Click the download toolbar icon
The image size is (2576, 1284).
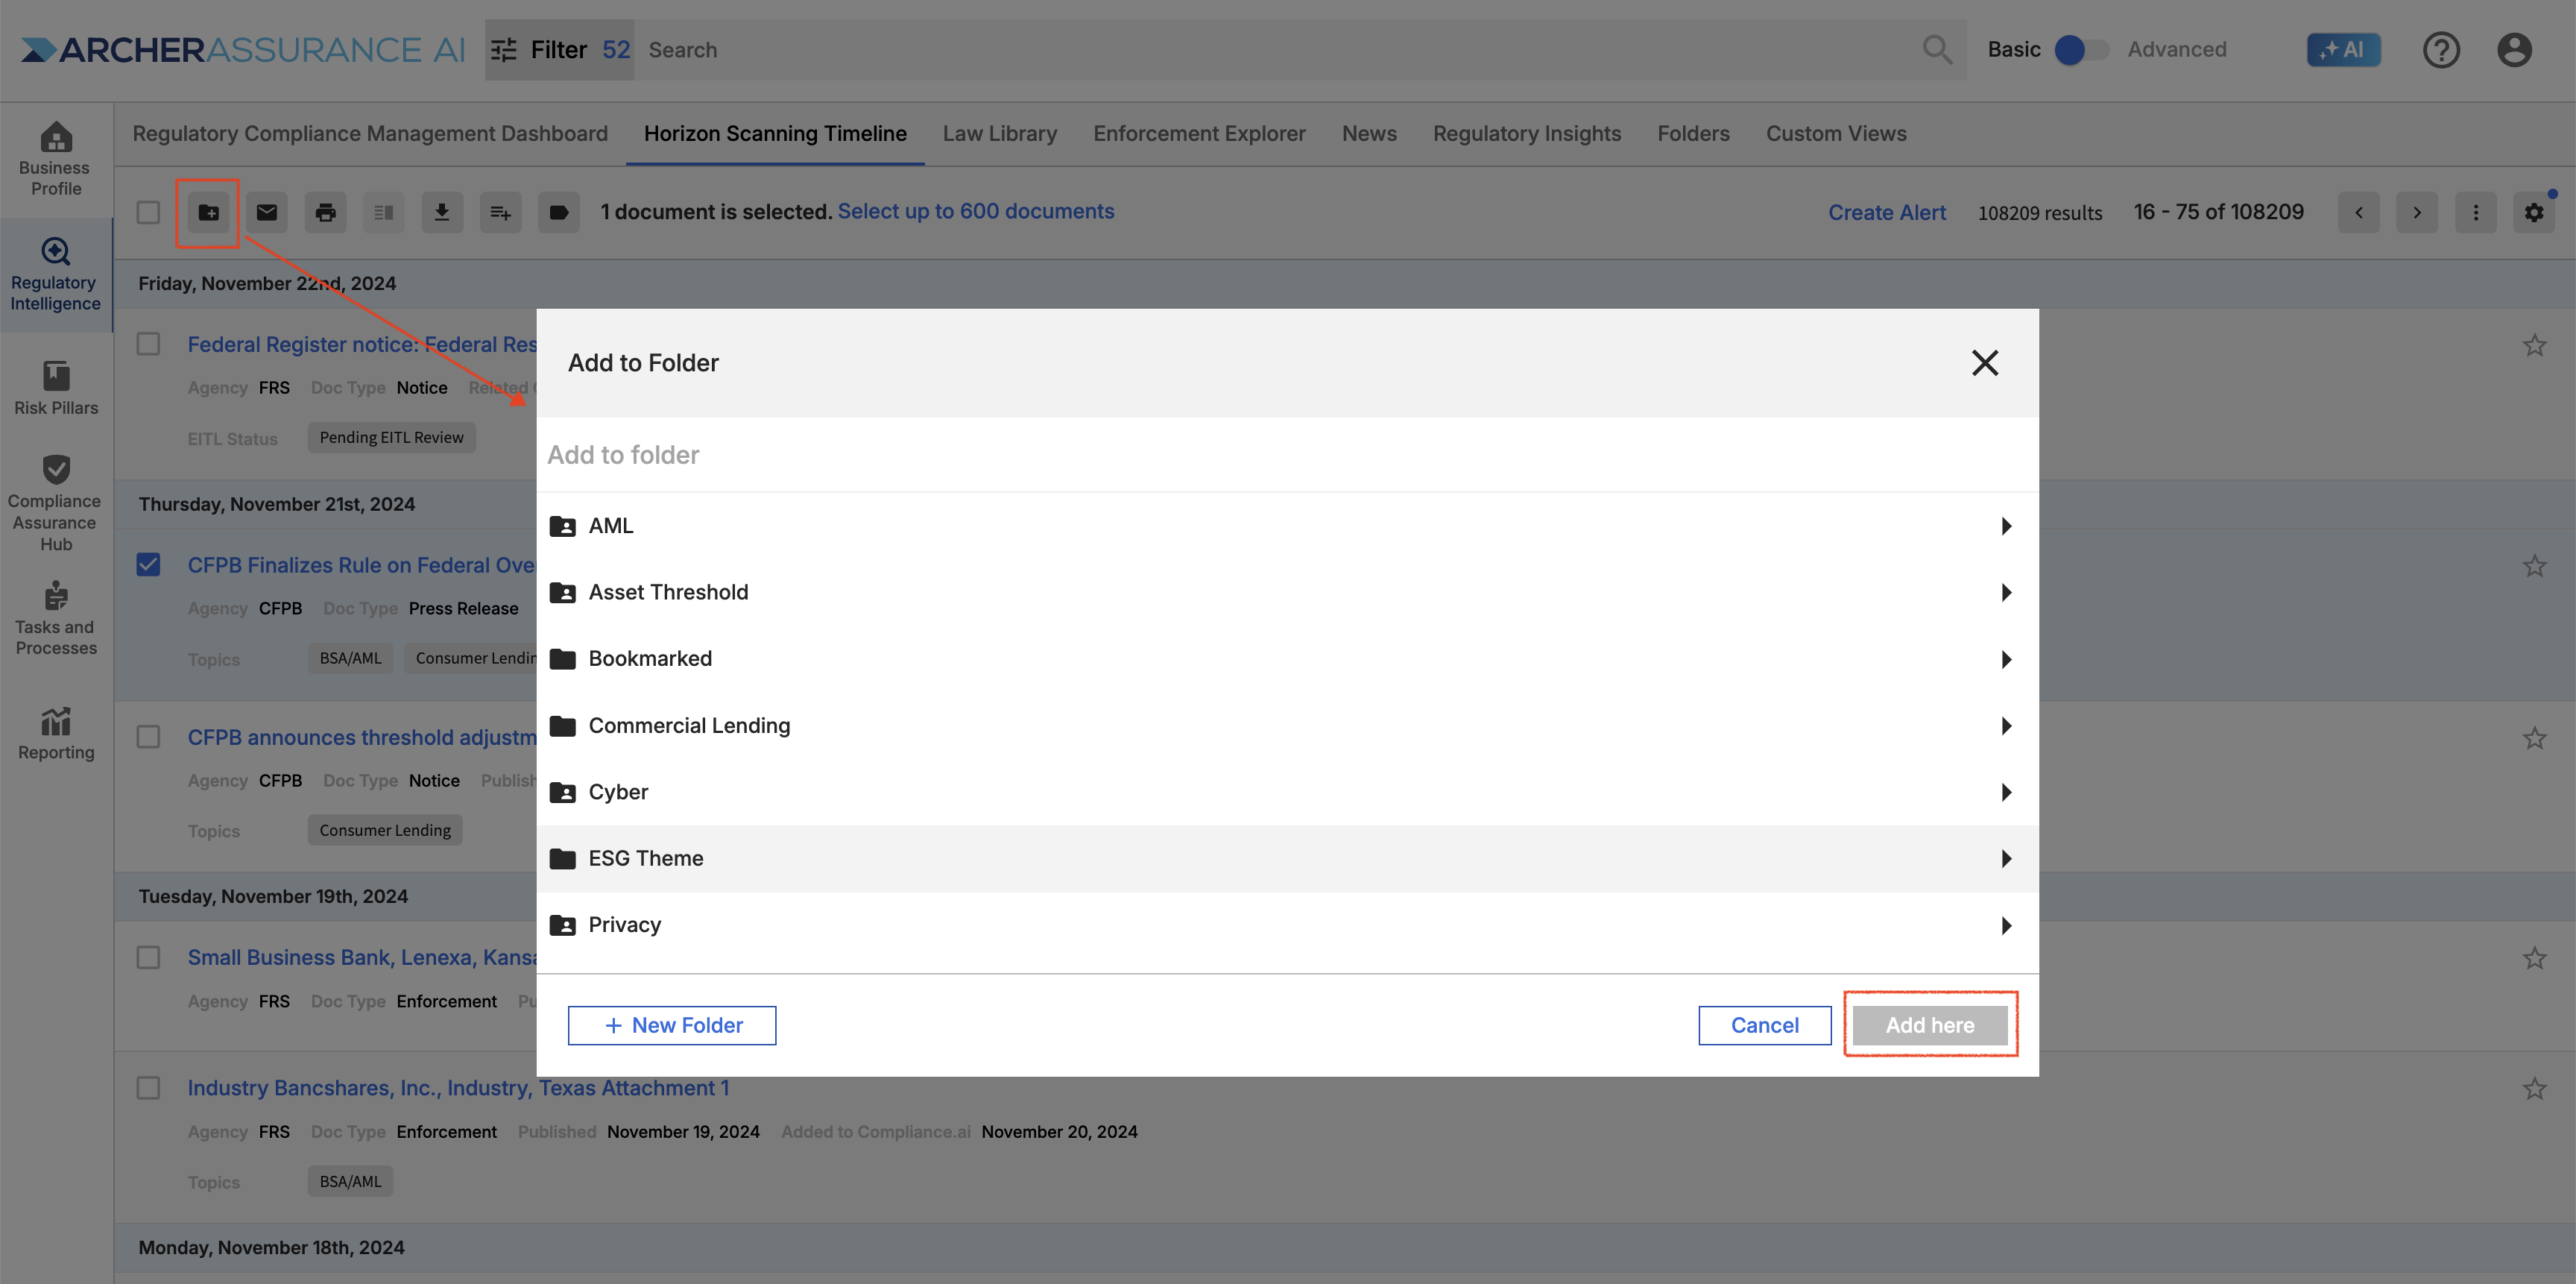tap(442, 212)
